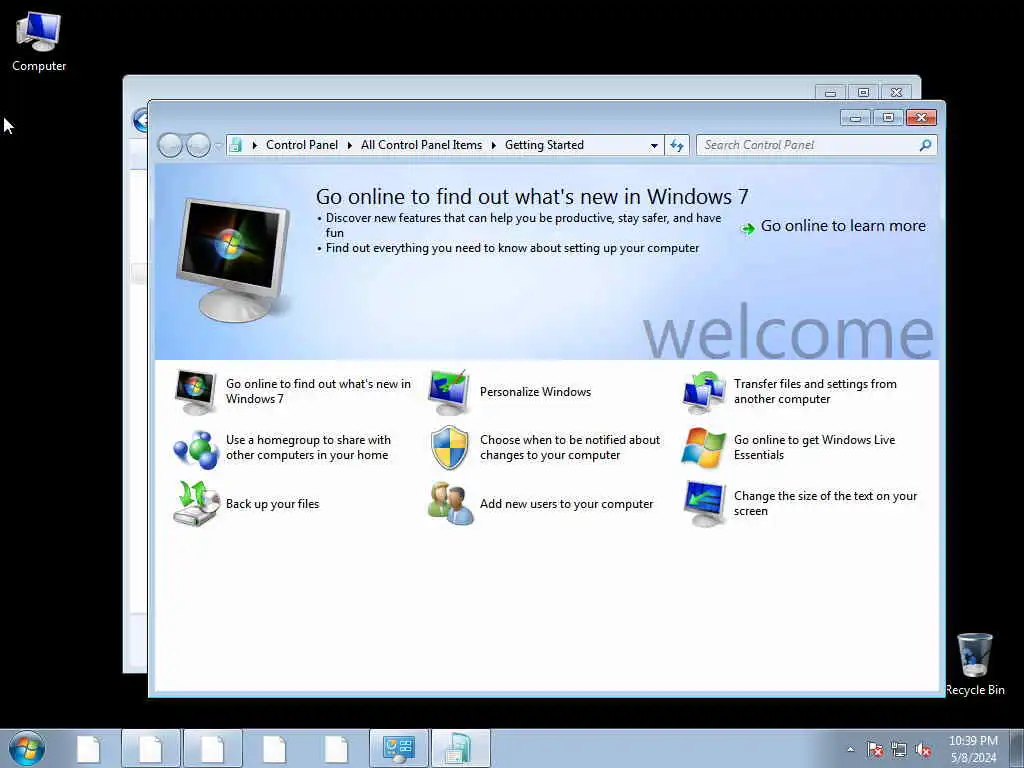Click the large Windows 7 monitor image
The image size is (1024, 768).
click(234, 259)
